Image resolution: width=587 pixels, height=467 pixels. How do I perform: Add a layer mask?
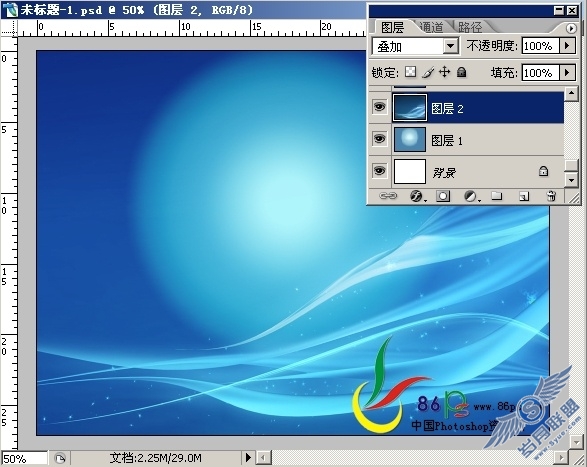click(443, 196)
